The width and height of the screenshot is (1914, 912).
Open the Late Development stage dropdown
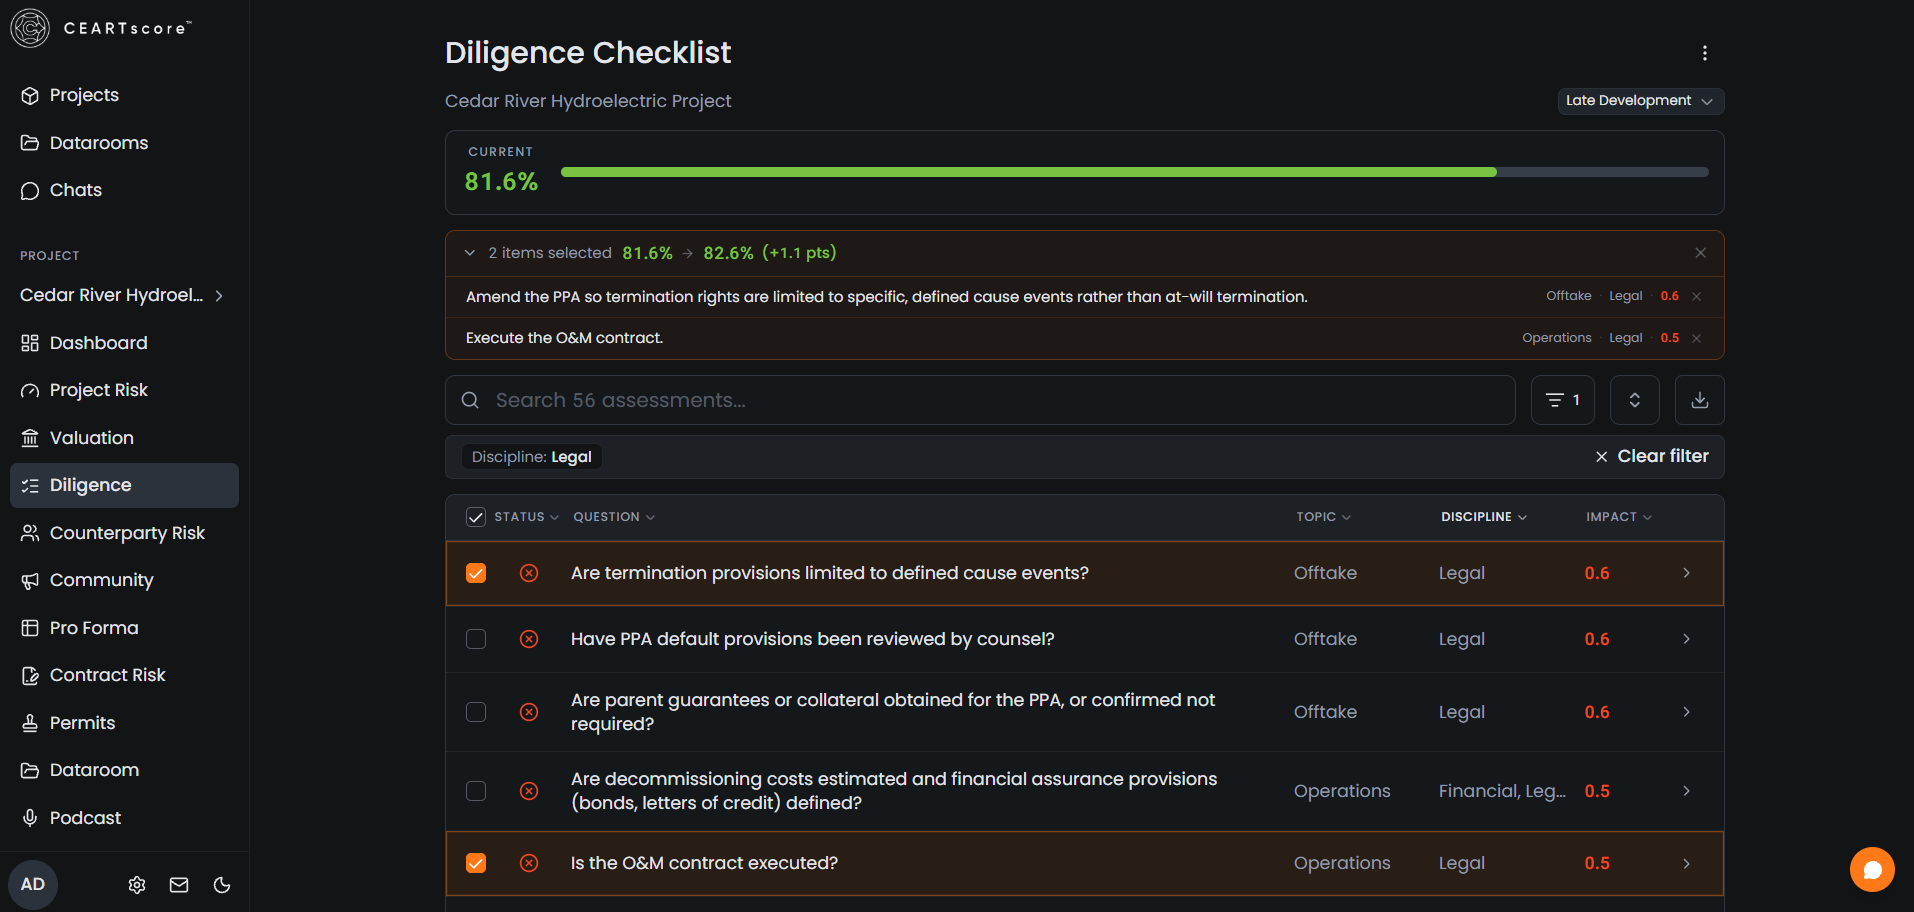1640,101
